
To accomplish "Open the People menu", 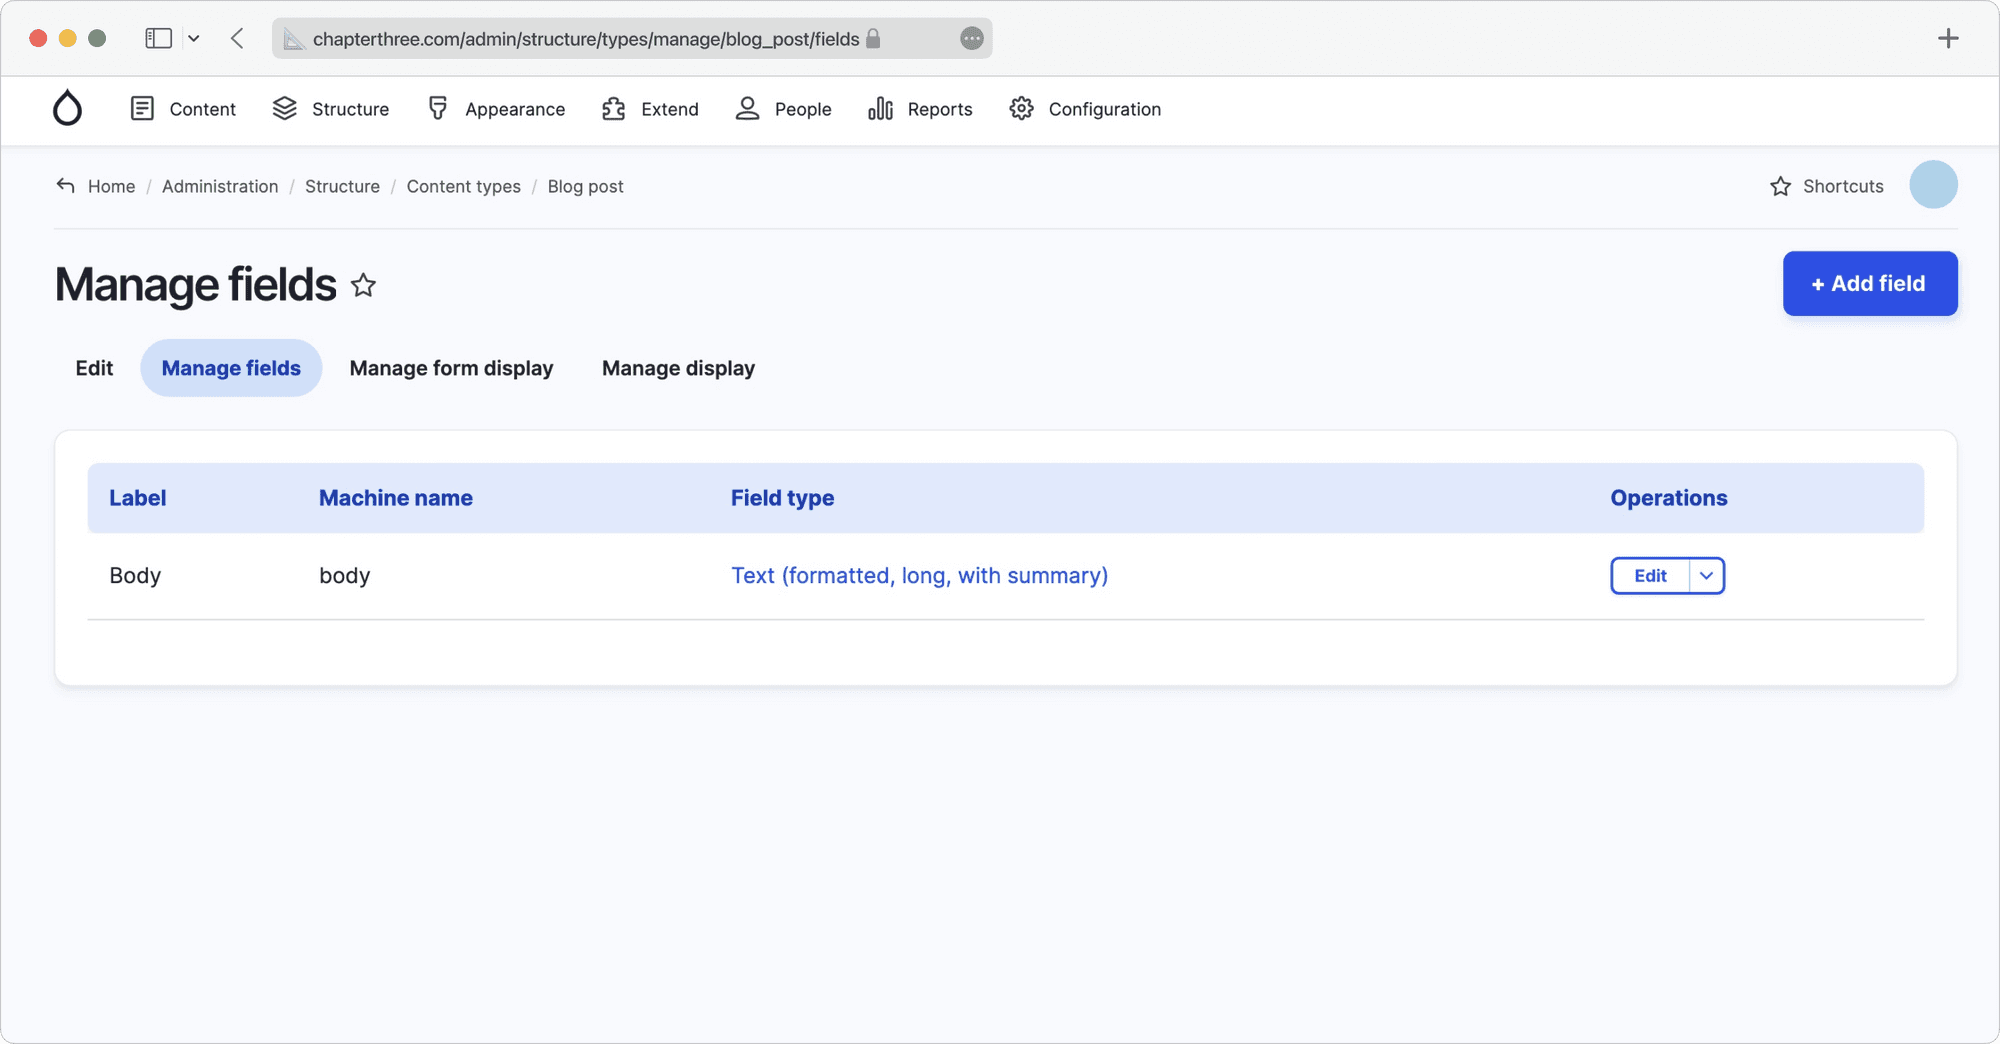I will 783,109.
